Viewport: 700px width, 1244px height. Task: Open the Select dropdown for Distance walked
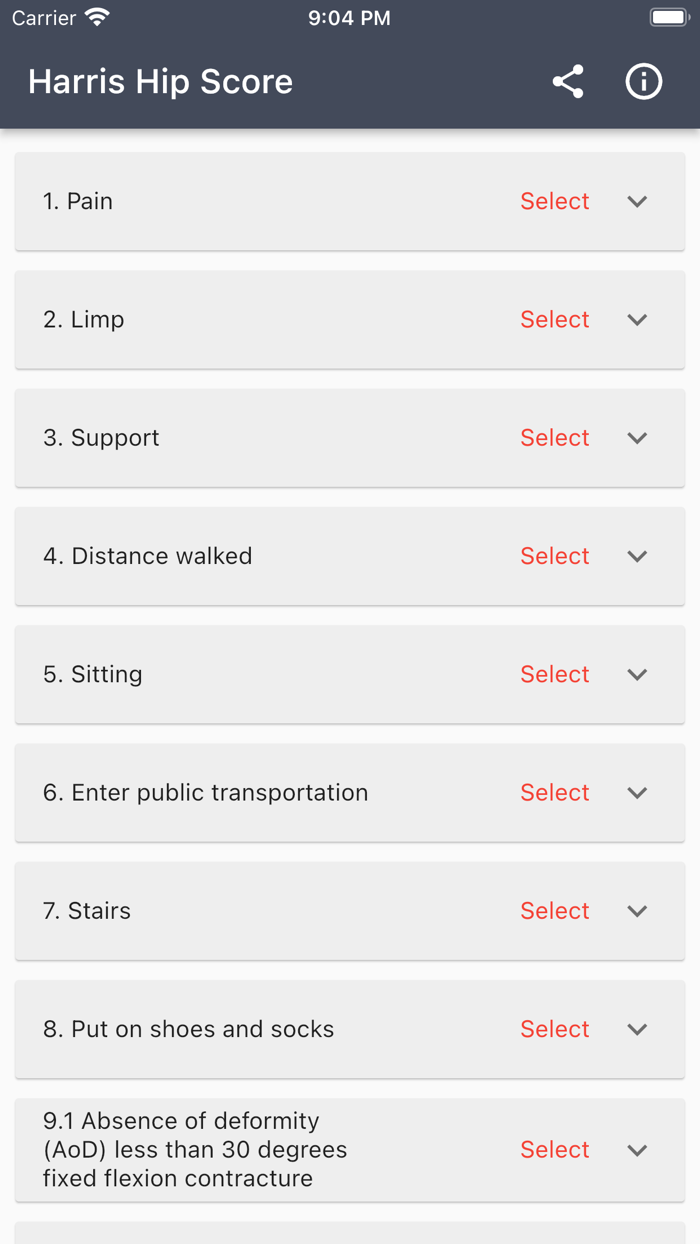pos(554,556)
